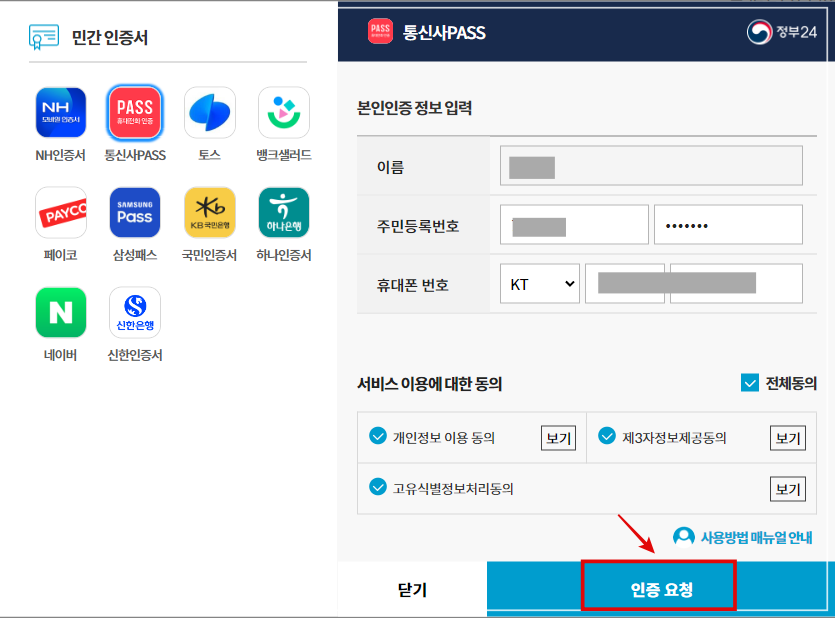Screen dimensions: 835x618
Task: Select the 신한인증서 certificate icon
Action: click(x=135, y=312)
